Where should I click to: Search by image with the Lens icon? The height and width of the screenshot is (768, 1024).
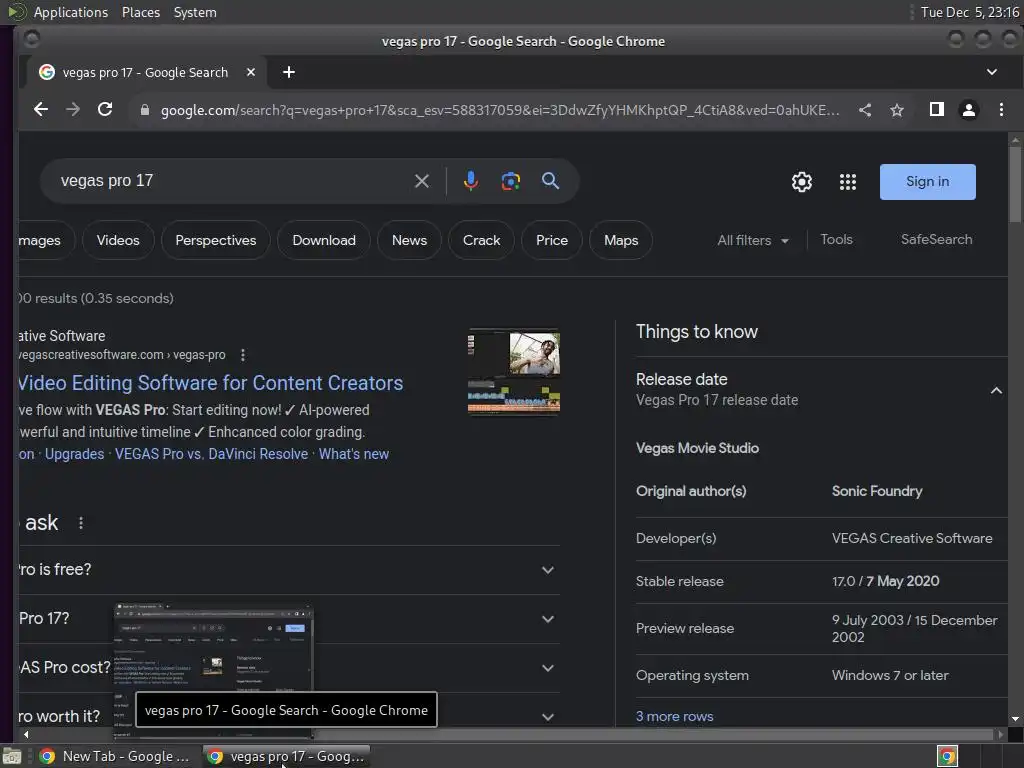coord(511,181)
